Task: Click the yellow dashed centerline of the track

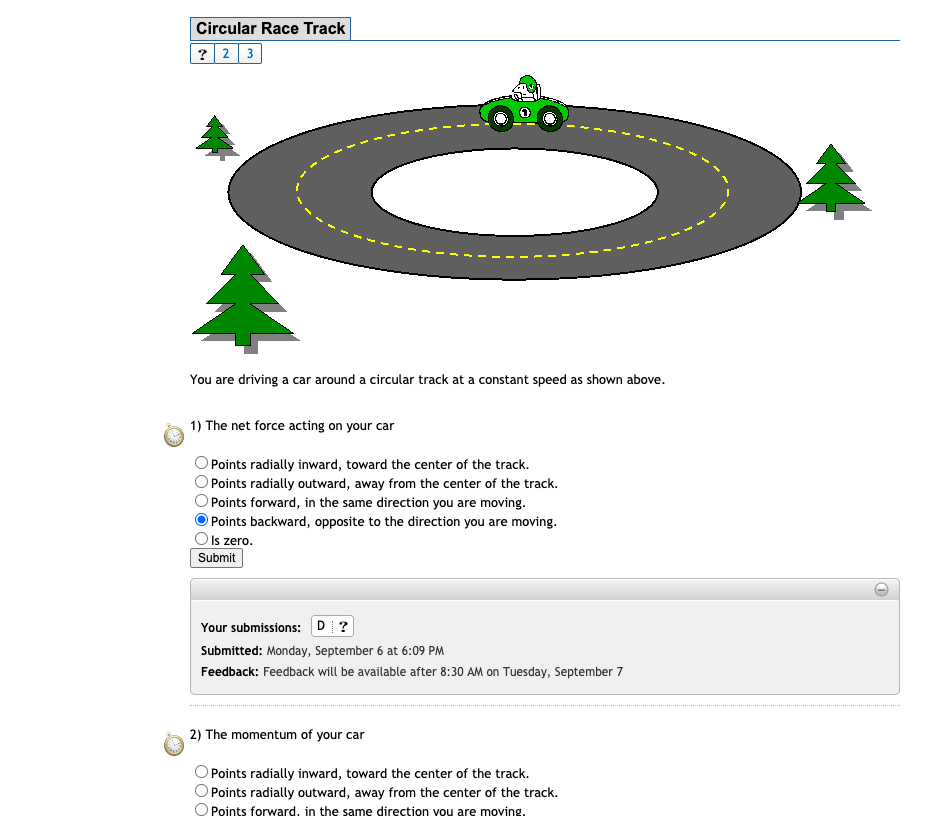Action: pyautogui.click(x=510, y=256)
